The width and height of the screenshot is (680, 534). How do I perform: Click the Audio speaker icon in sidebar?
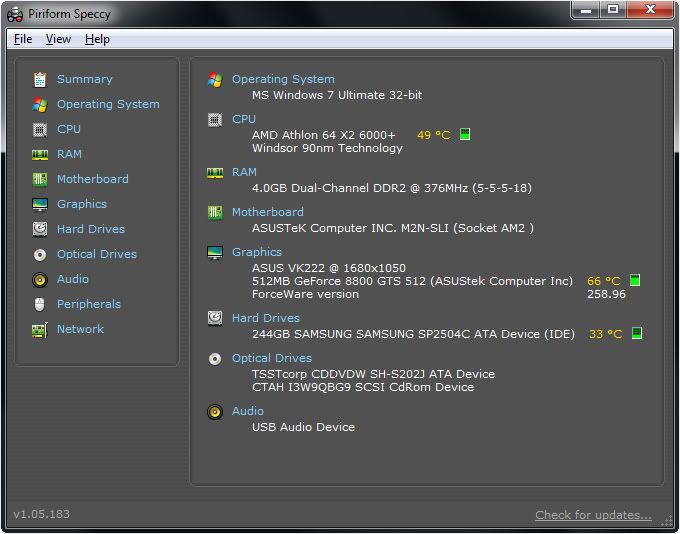[x=40, y=280]
